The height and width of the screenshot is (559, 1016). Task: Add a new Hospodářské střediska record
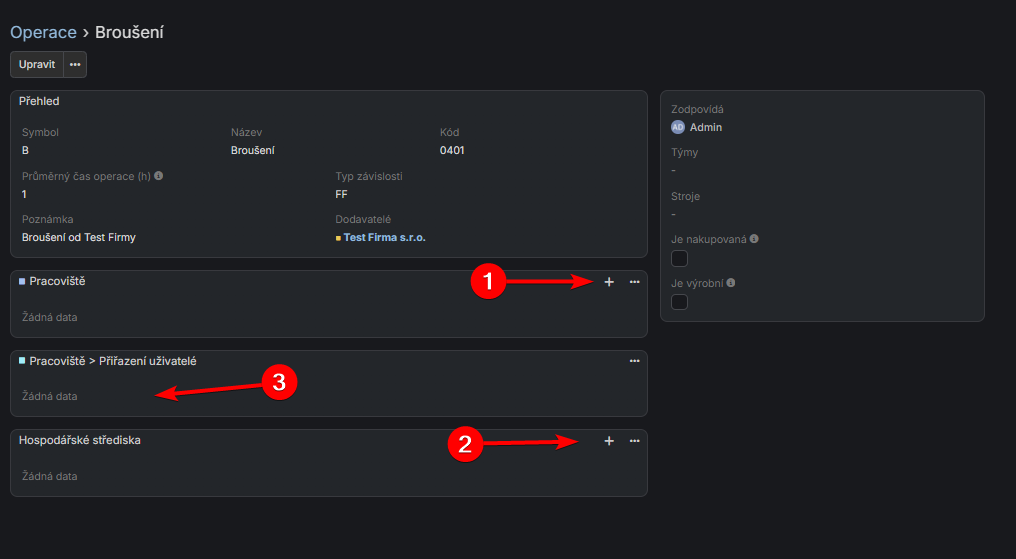(x=609, y=441)
